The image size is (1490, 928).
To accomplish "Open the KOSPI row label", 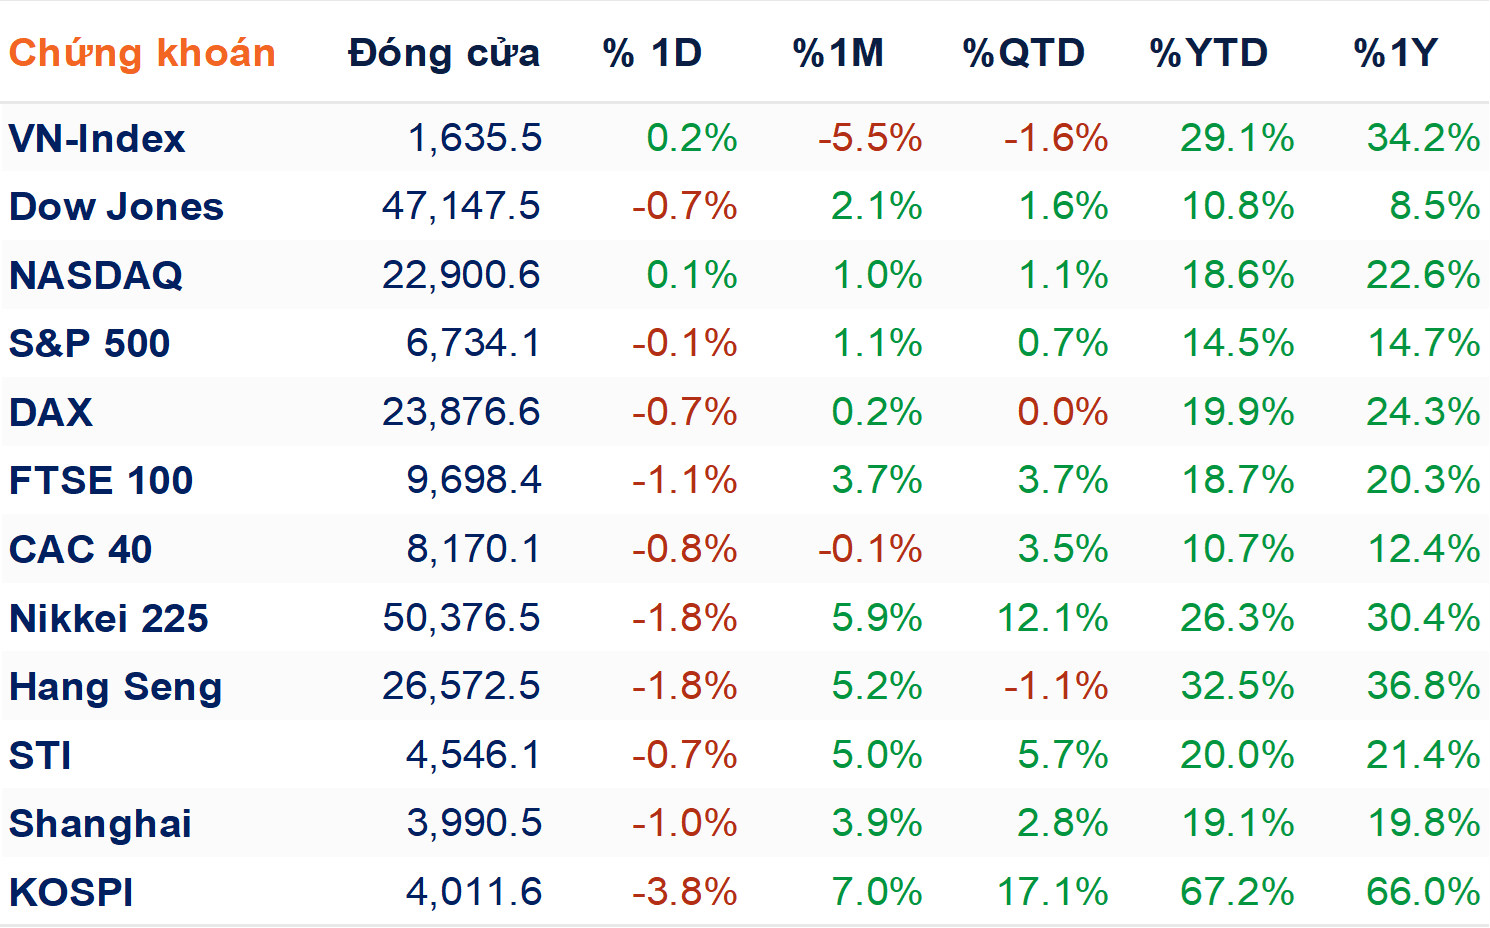I will pyautogui.click(x=71, y=892).
